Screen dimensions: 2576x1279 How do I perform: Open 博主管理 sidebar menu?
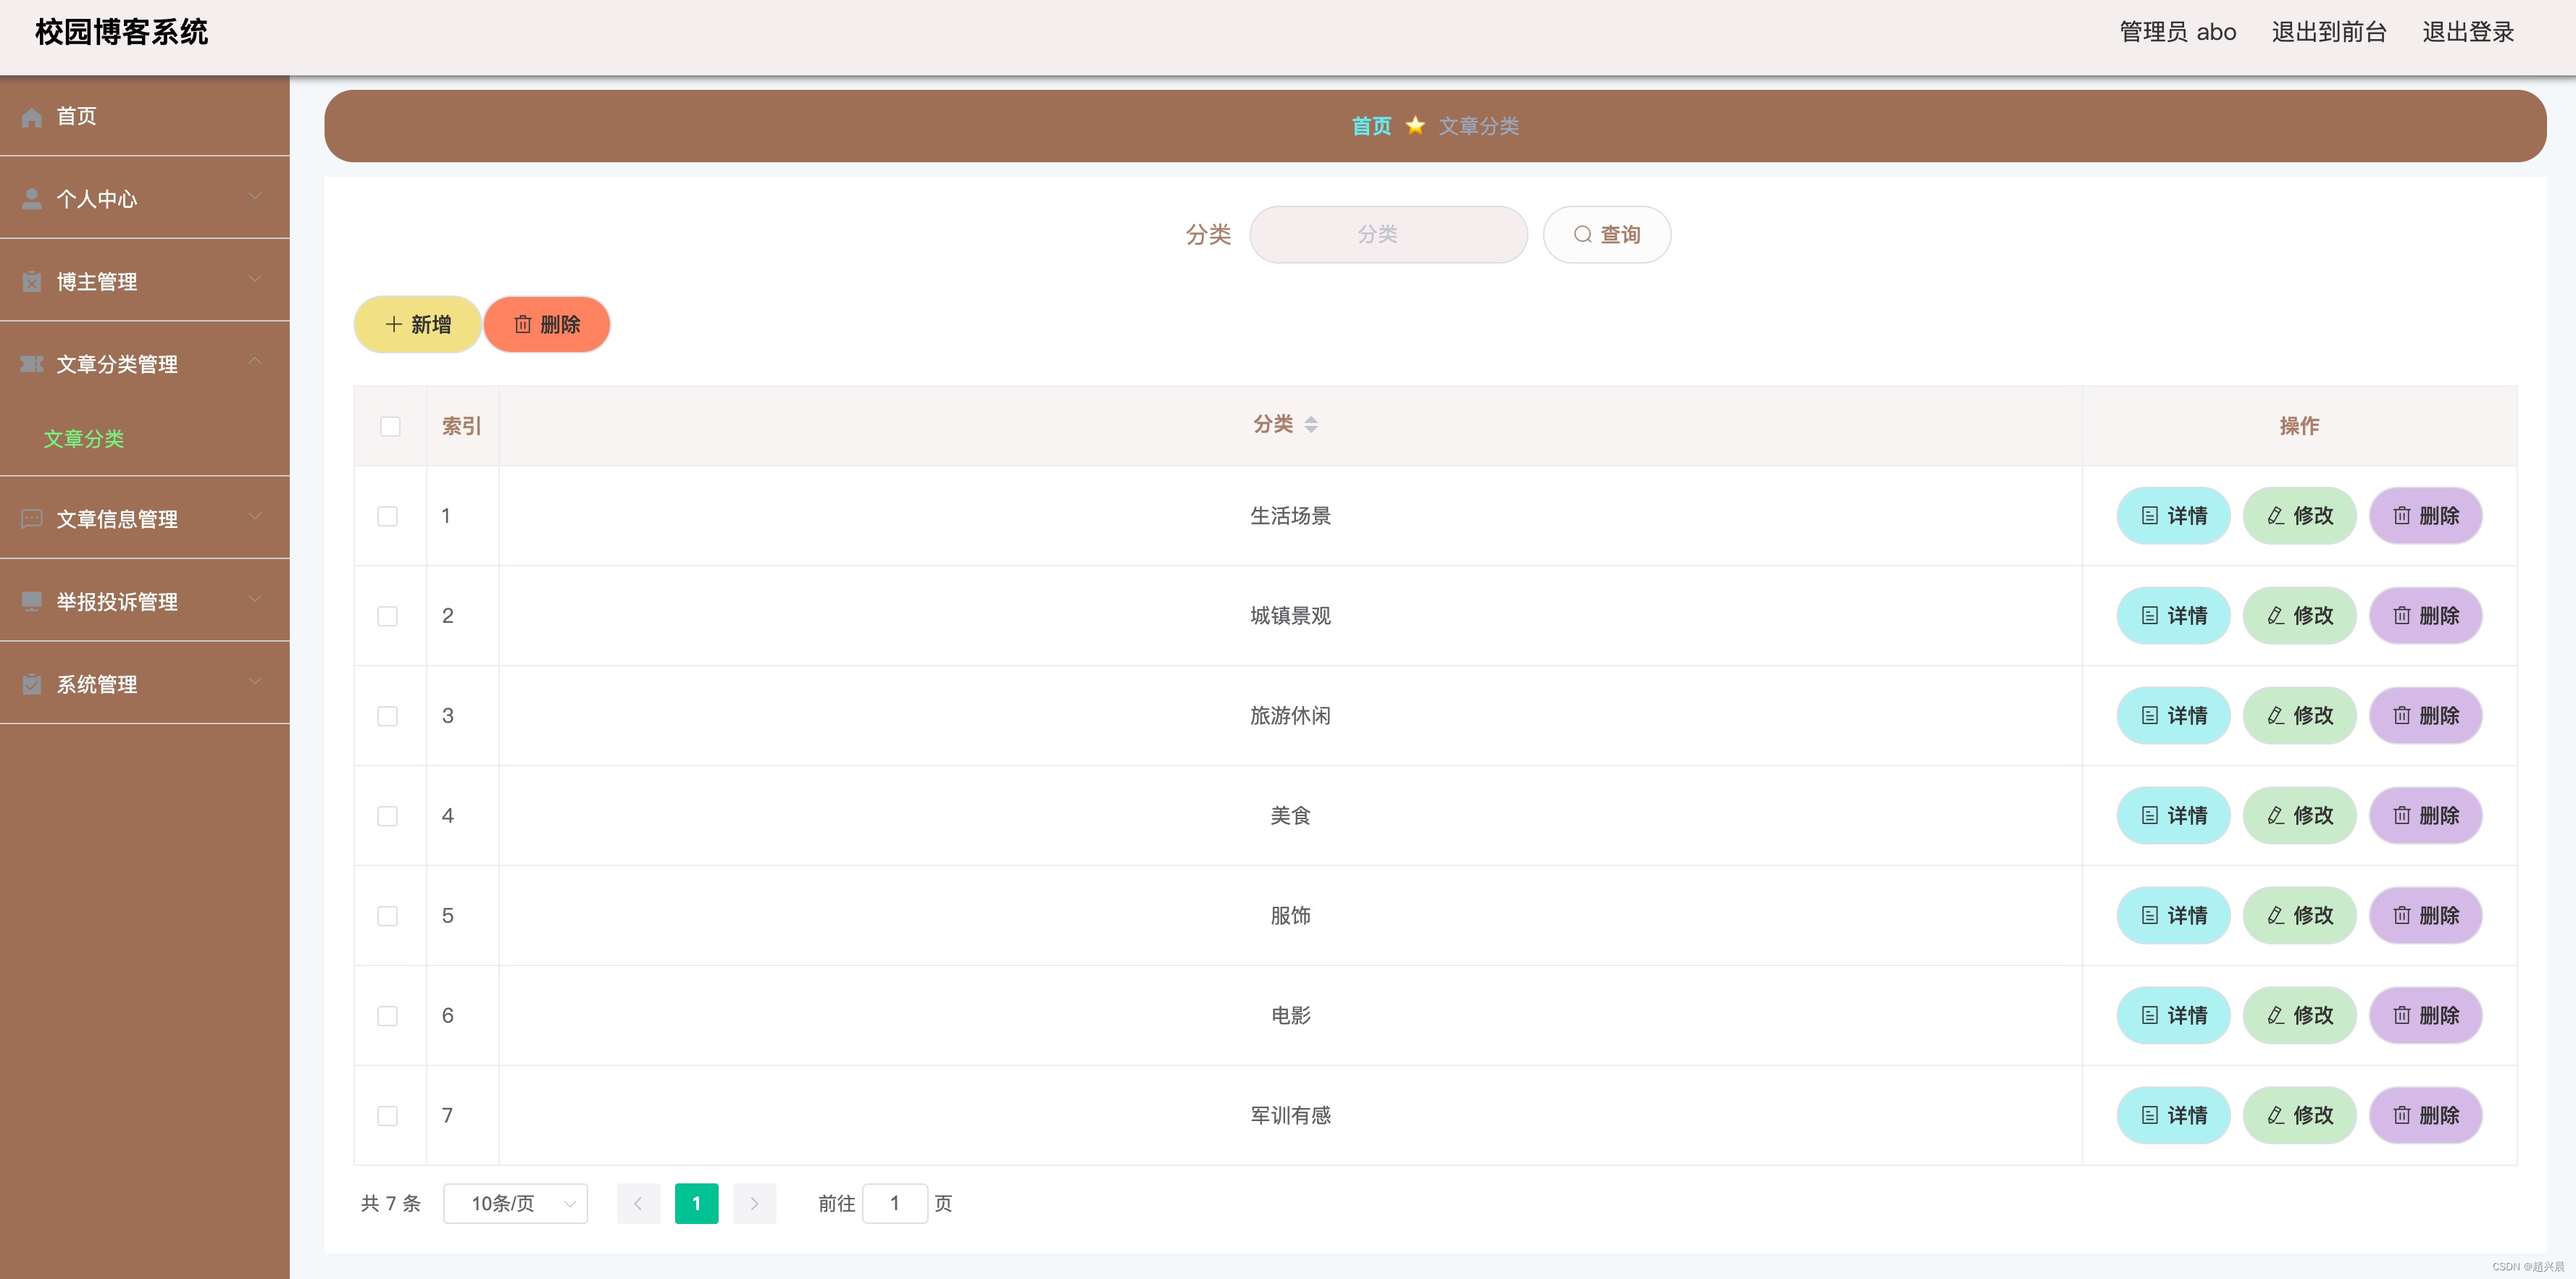click(x=145, y=281)
